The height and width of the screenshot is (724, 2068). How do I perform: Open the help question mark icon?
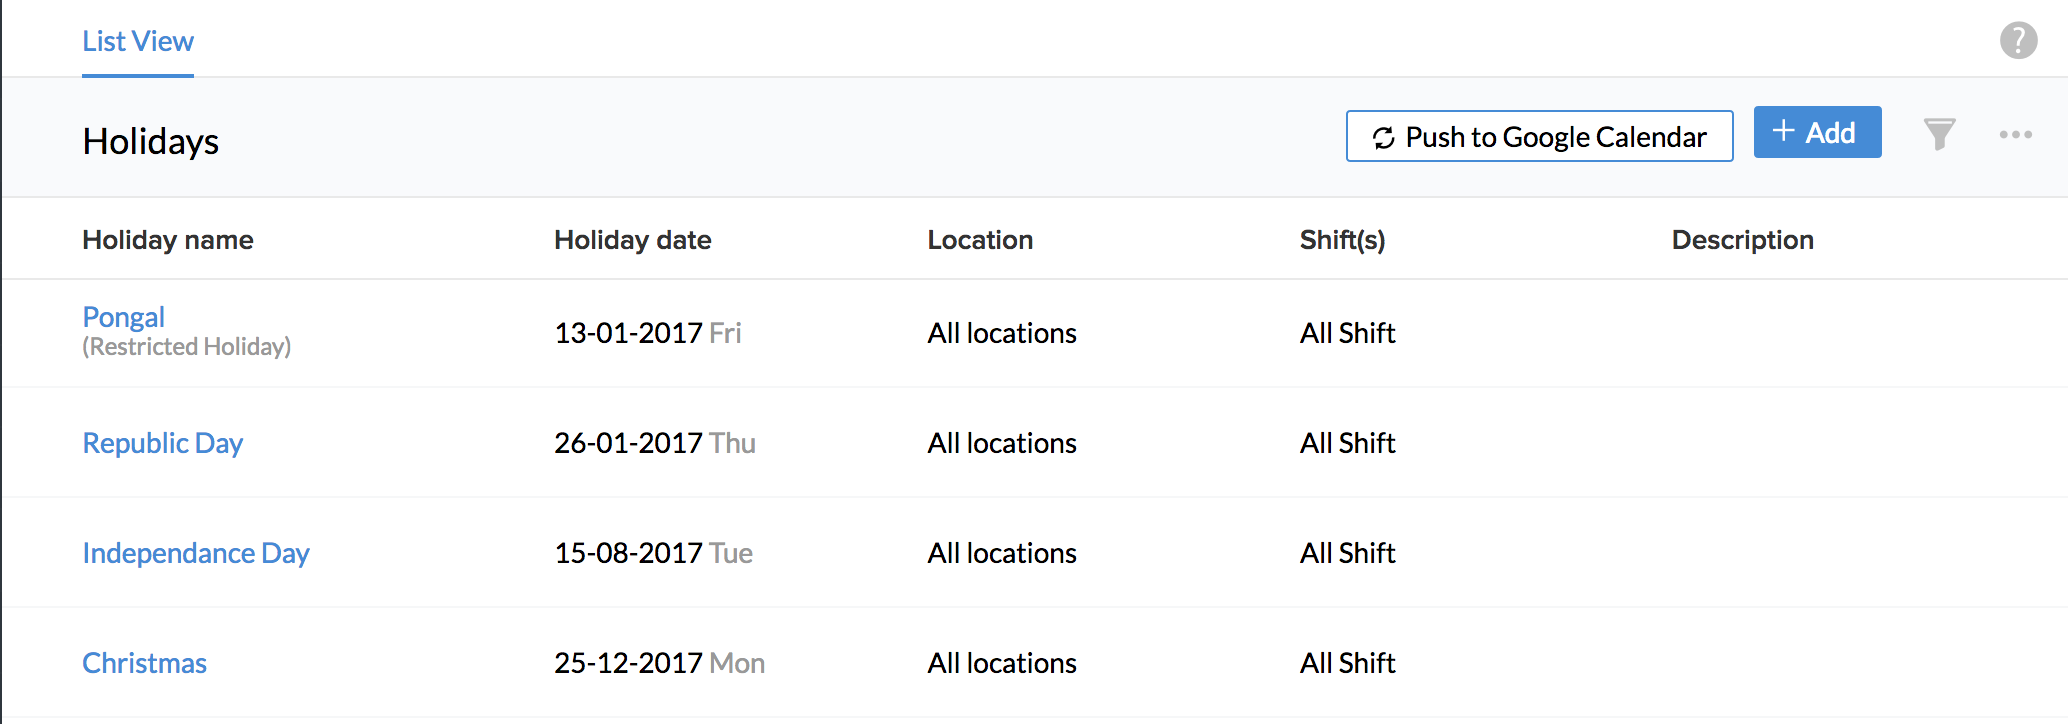[x=2018, y=41]
